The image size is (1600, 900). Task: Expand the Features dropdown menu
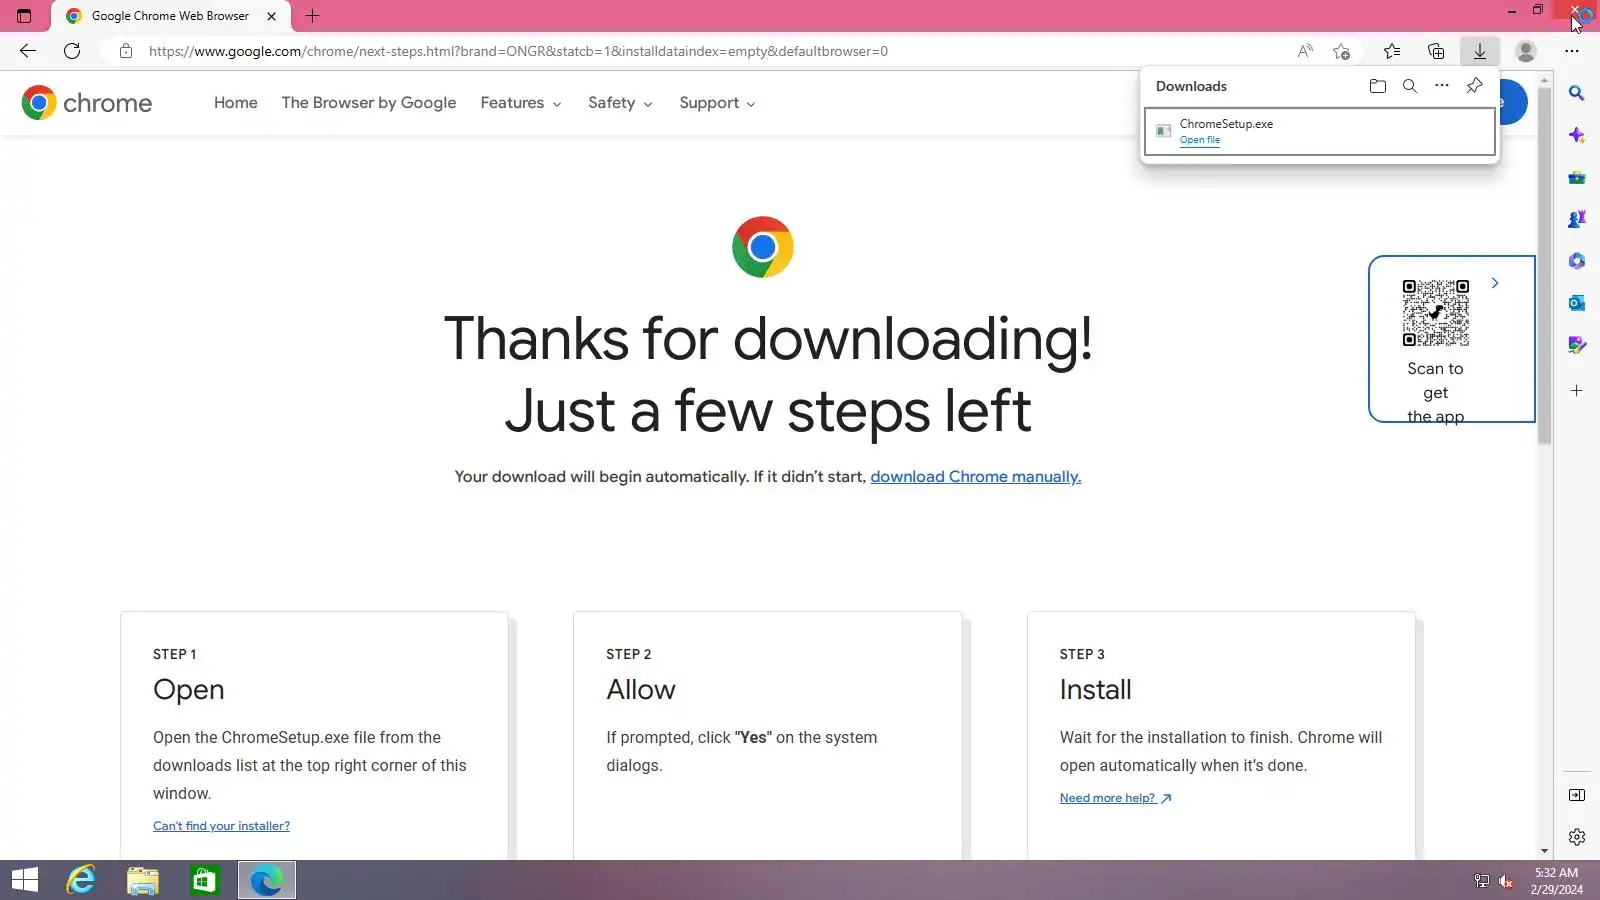click(x=521, y=103)
